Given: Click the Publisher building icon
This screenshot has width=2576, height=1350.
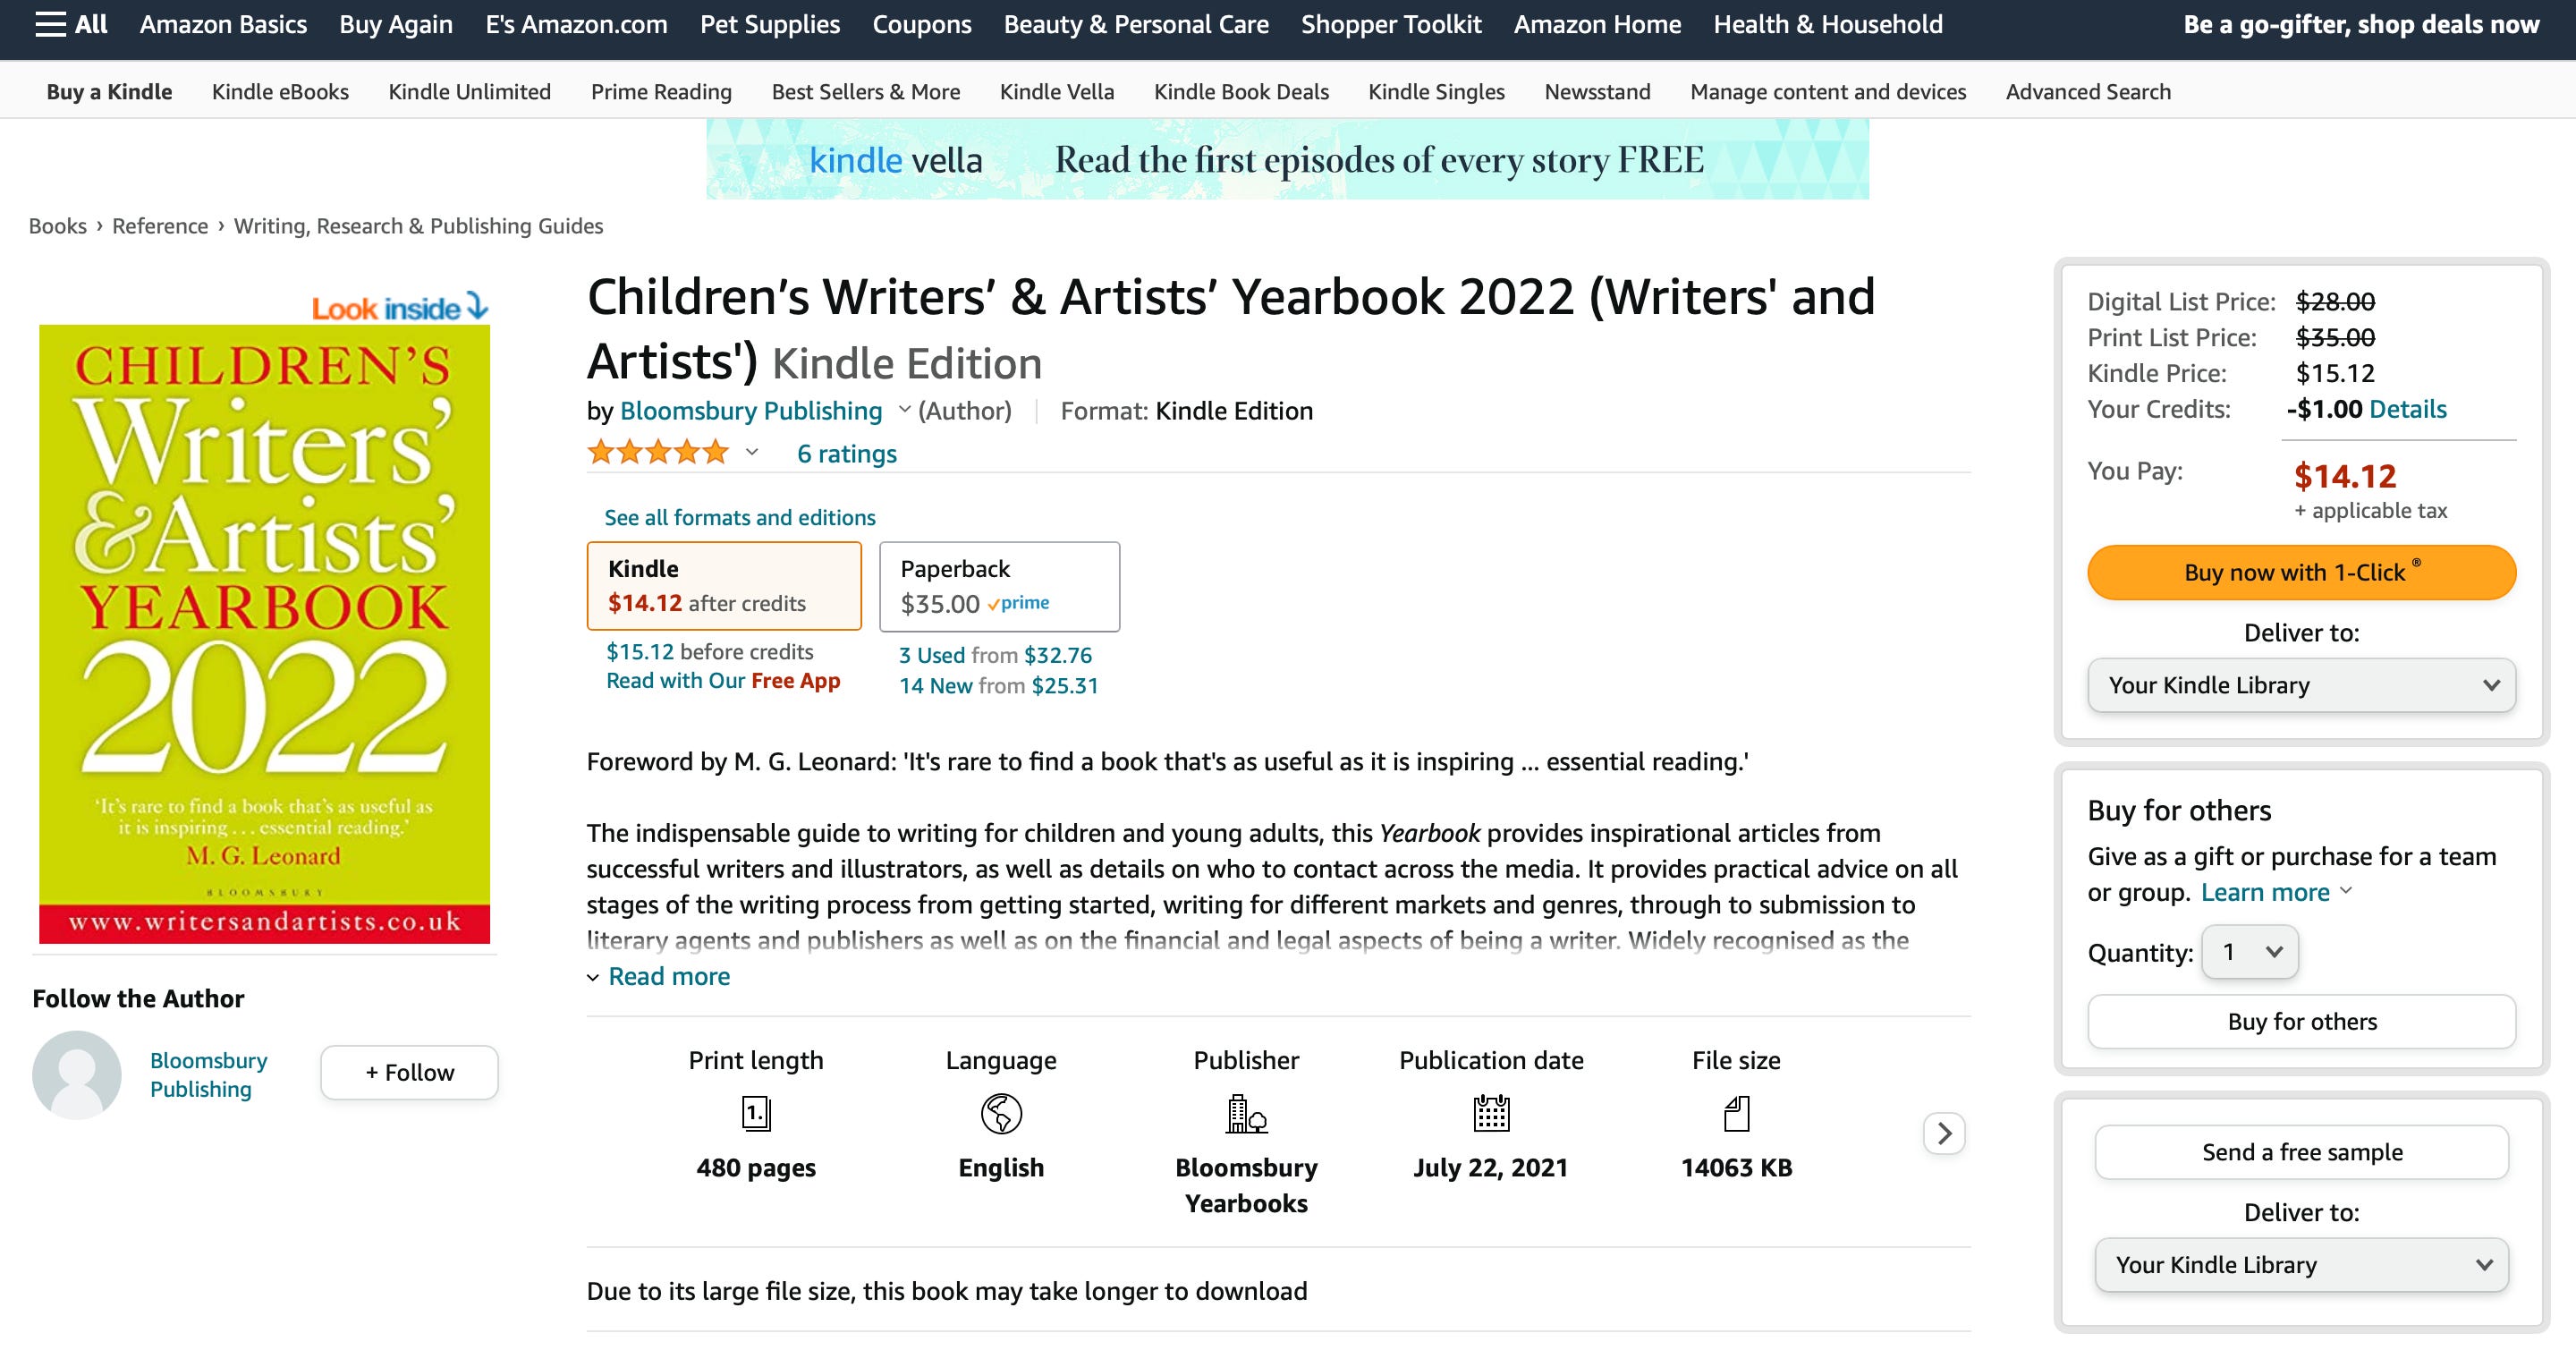Looking at the screenshot, I should [1246, 1113].
